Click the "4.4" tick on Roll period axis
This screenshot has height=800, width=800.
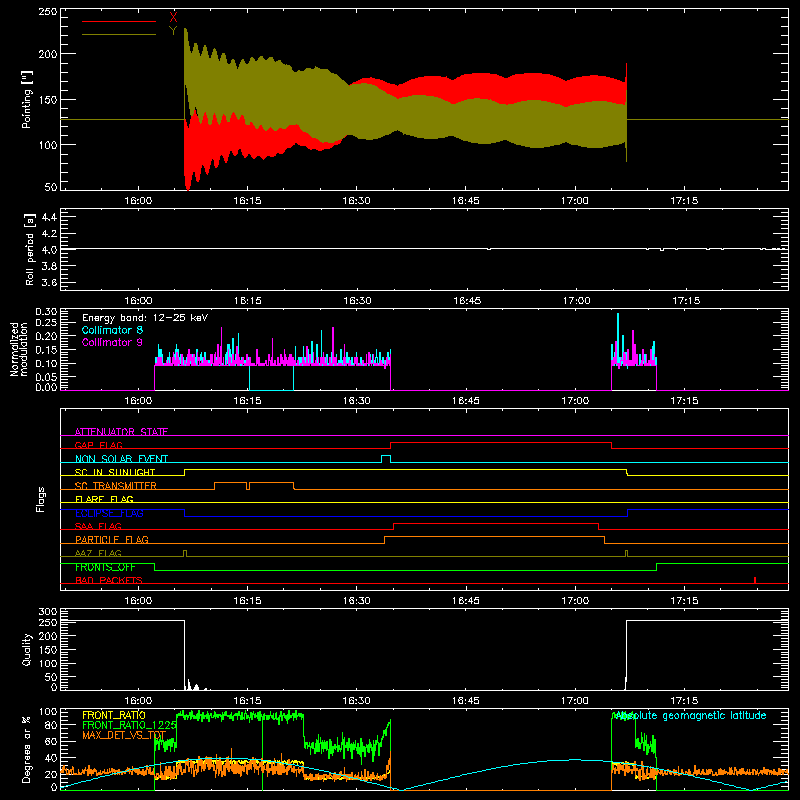point(49,217)
